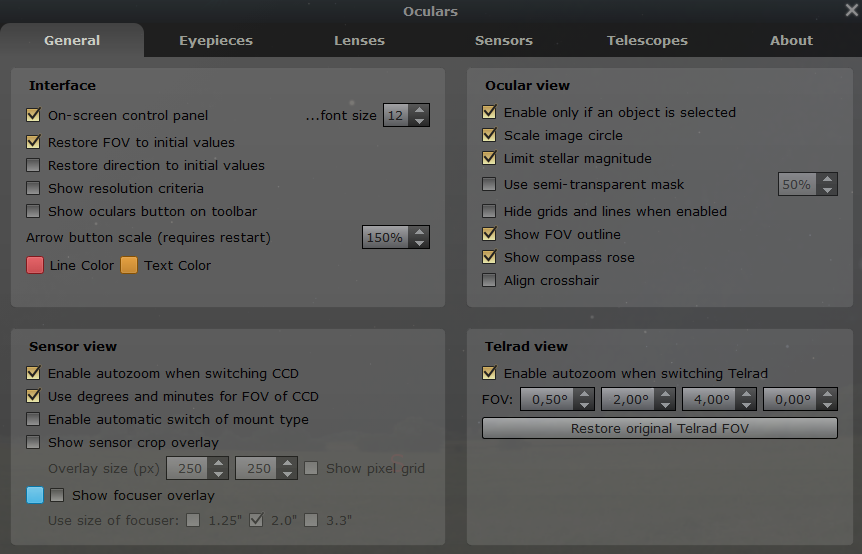Screen dimensions: 862x554
Task: Turn on Show sensor crop overlay
Action: 34,442
